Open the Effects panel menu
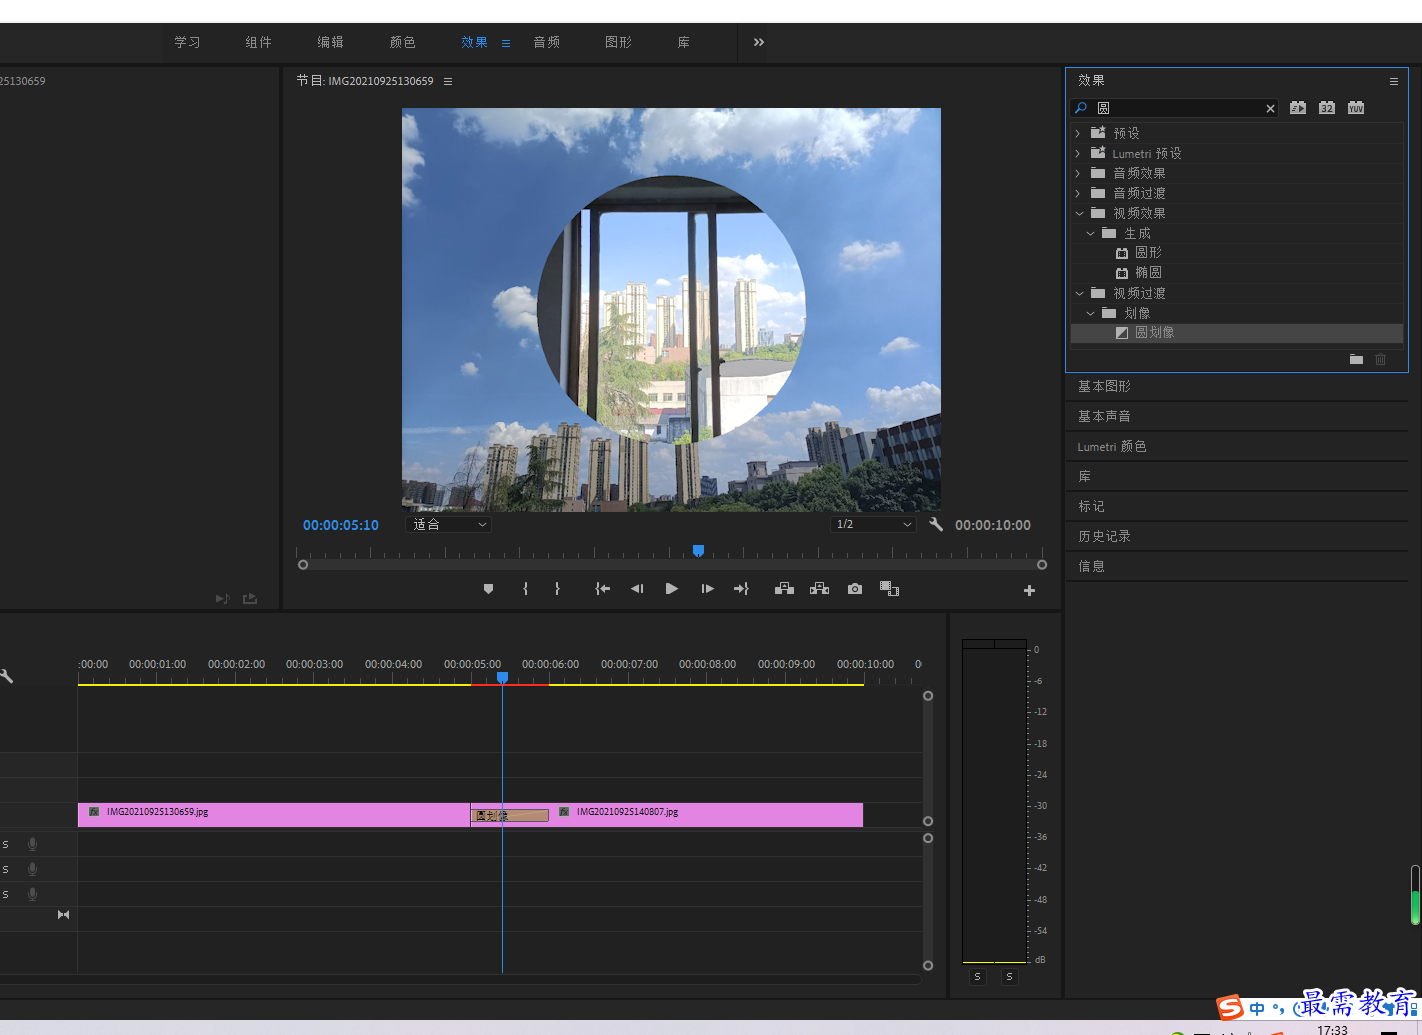The width and height of the screenshot is (1422, 1035). tap(1394, 81)
